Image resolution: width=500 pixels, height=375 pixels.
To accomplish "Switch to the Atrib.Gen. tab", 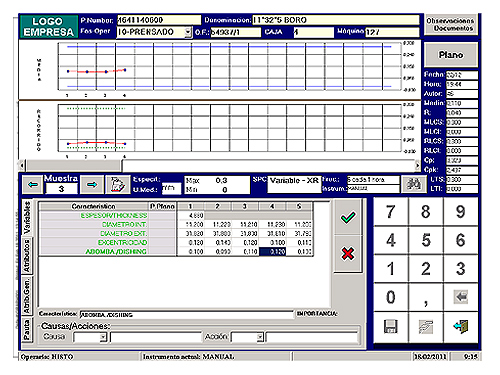I will [x=27, y=296].
